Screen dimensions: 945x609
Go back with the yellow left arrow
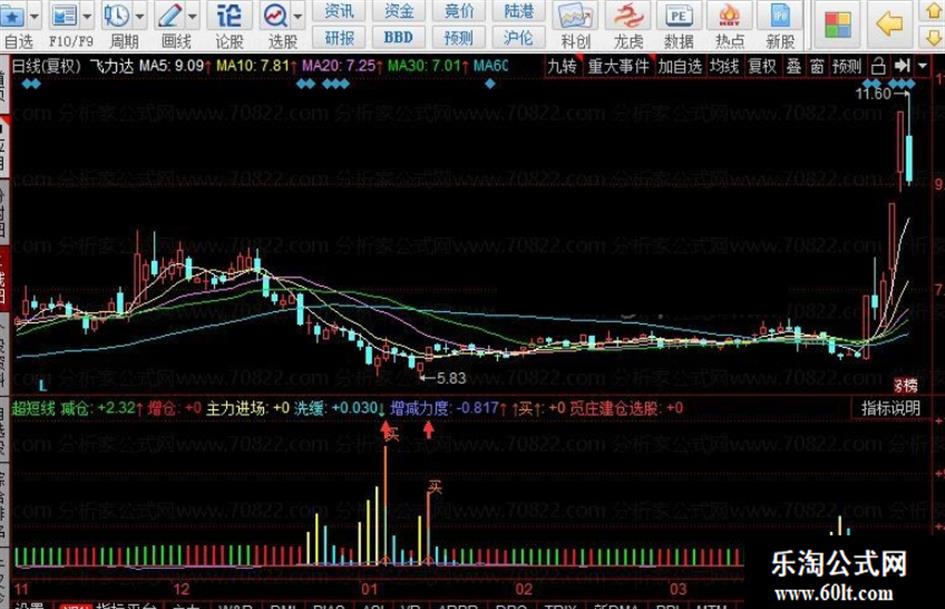point(890,25)
